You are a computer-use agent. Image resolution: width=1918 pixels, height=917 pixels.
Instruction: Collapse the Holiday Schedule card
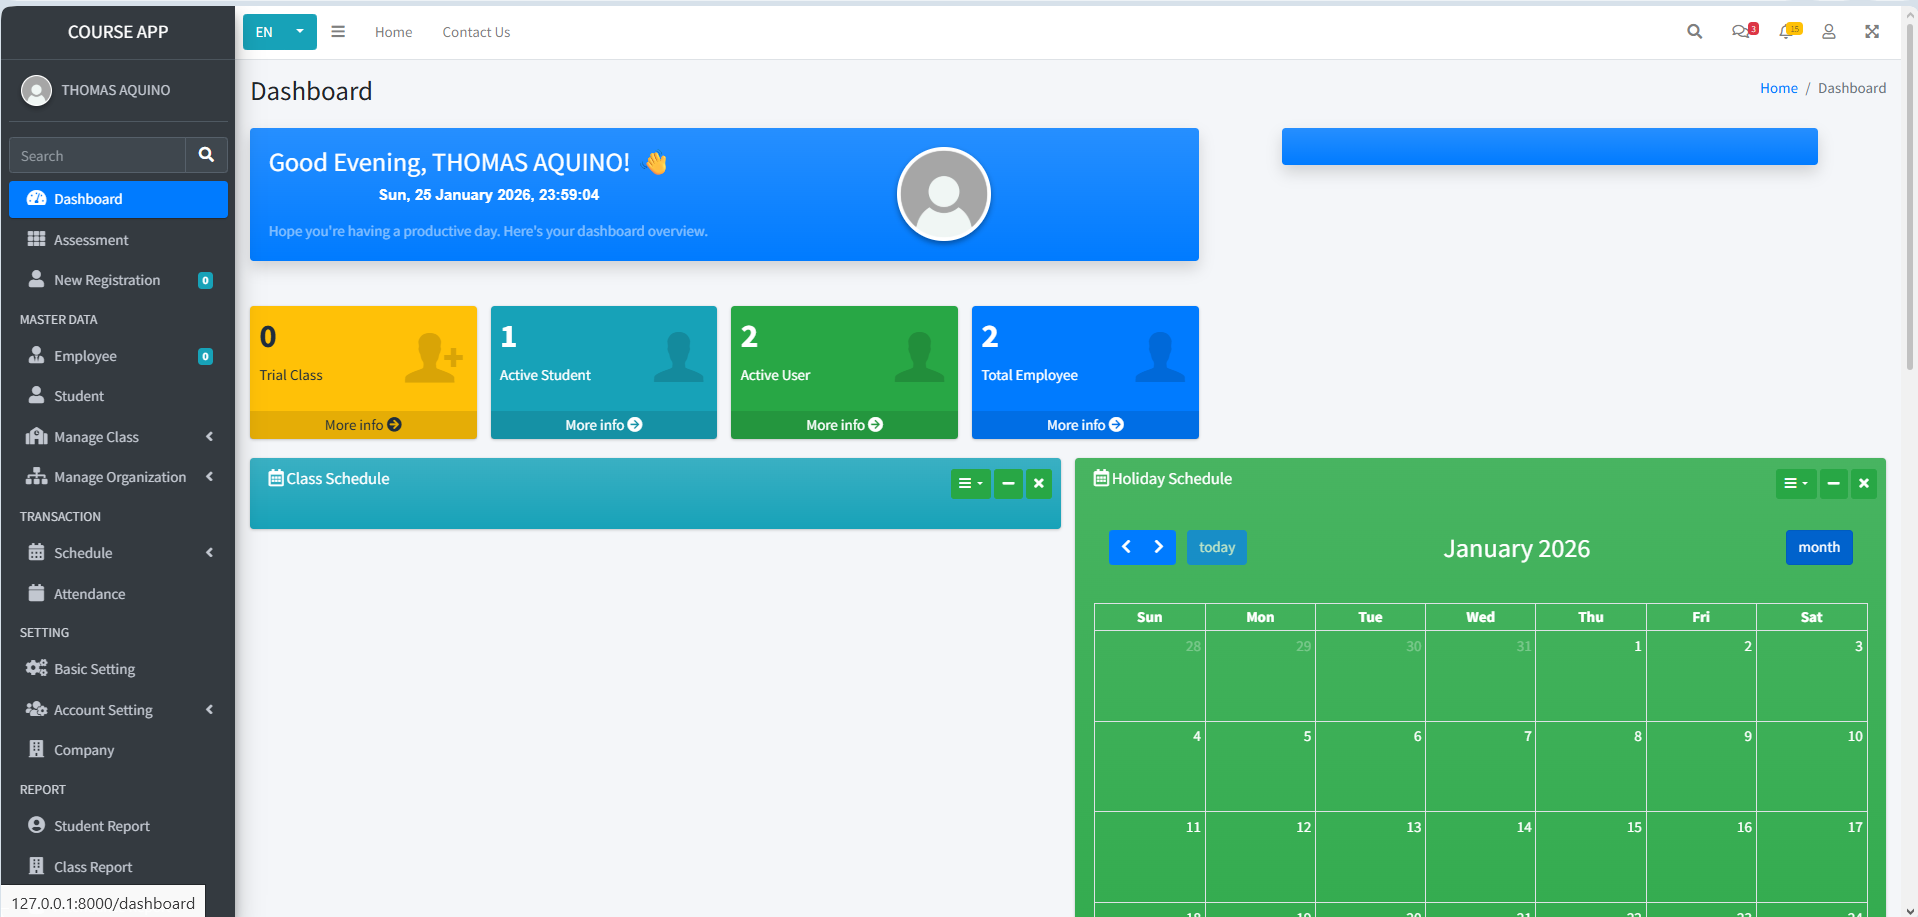click(x=1833, y=484)
